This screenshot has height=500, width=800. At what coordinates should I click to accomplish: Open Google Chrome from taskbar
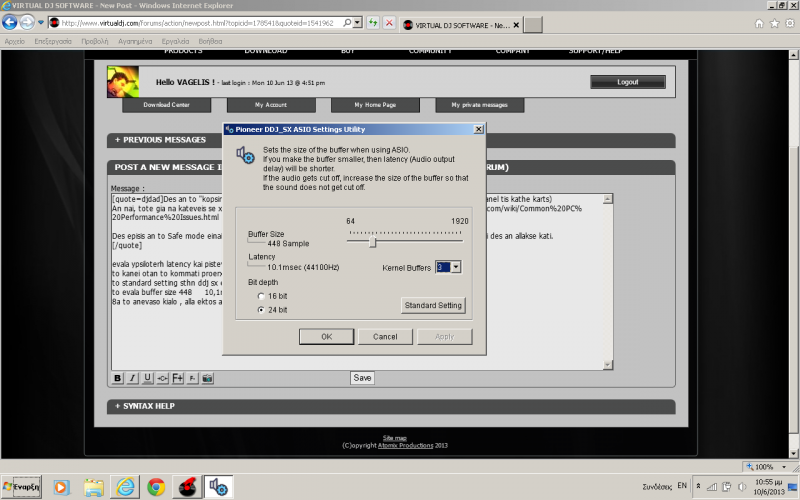tap(156, 487)
